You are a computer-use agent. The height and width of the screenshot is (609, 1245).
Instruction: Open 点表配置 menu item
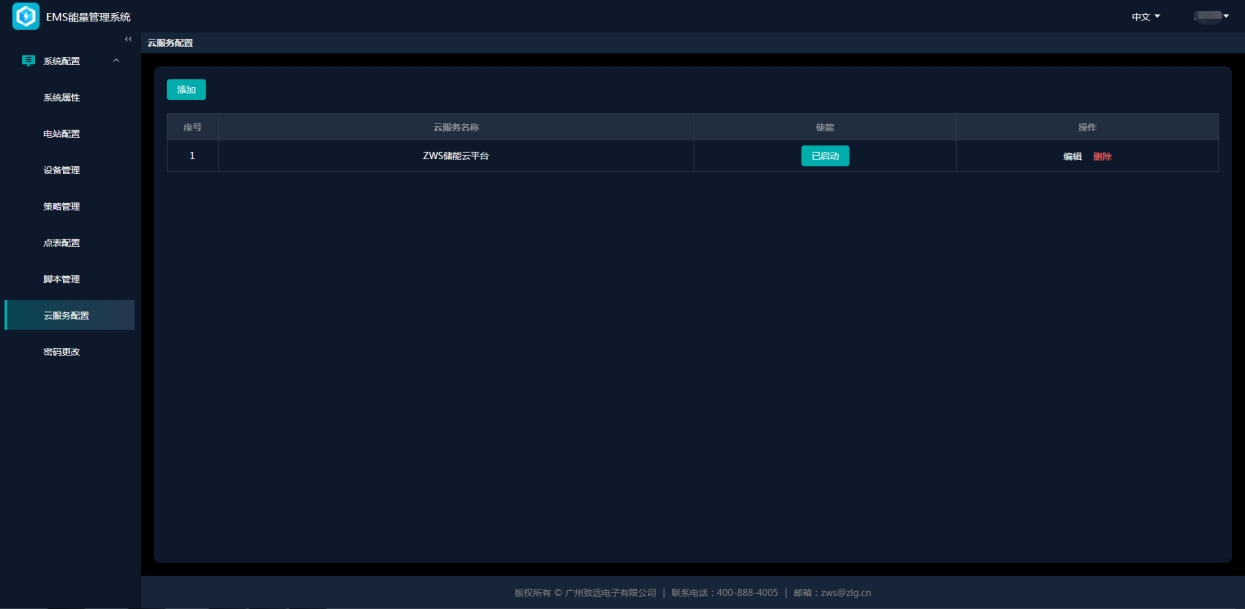[x=61, y=243]
